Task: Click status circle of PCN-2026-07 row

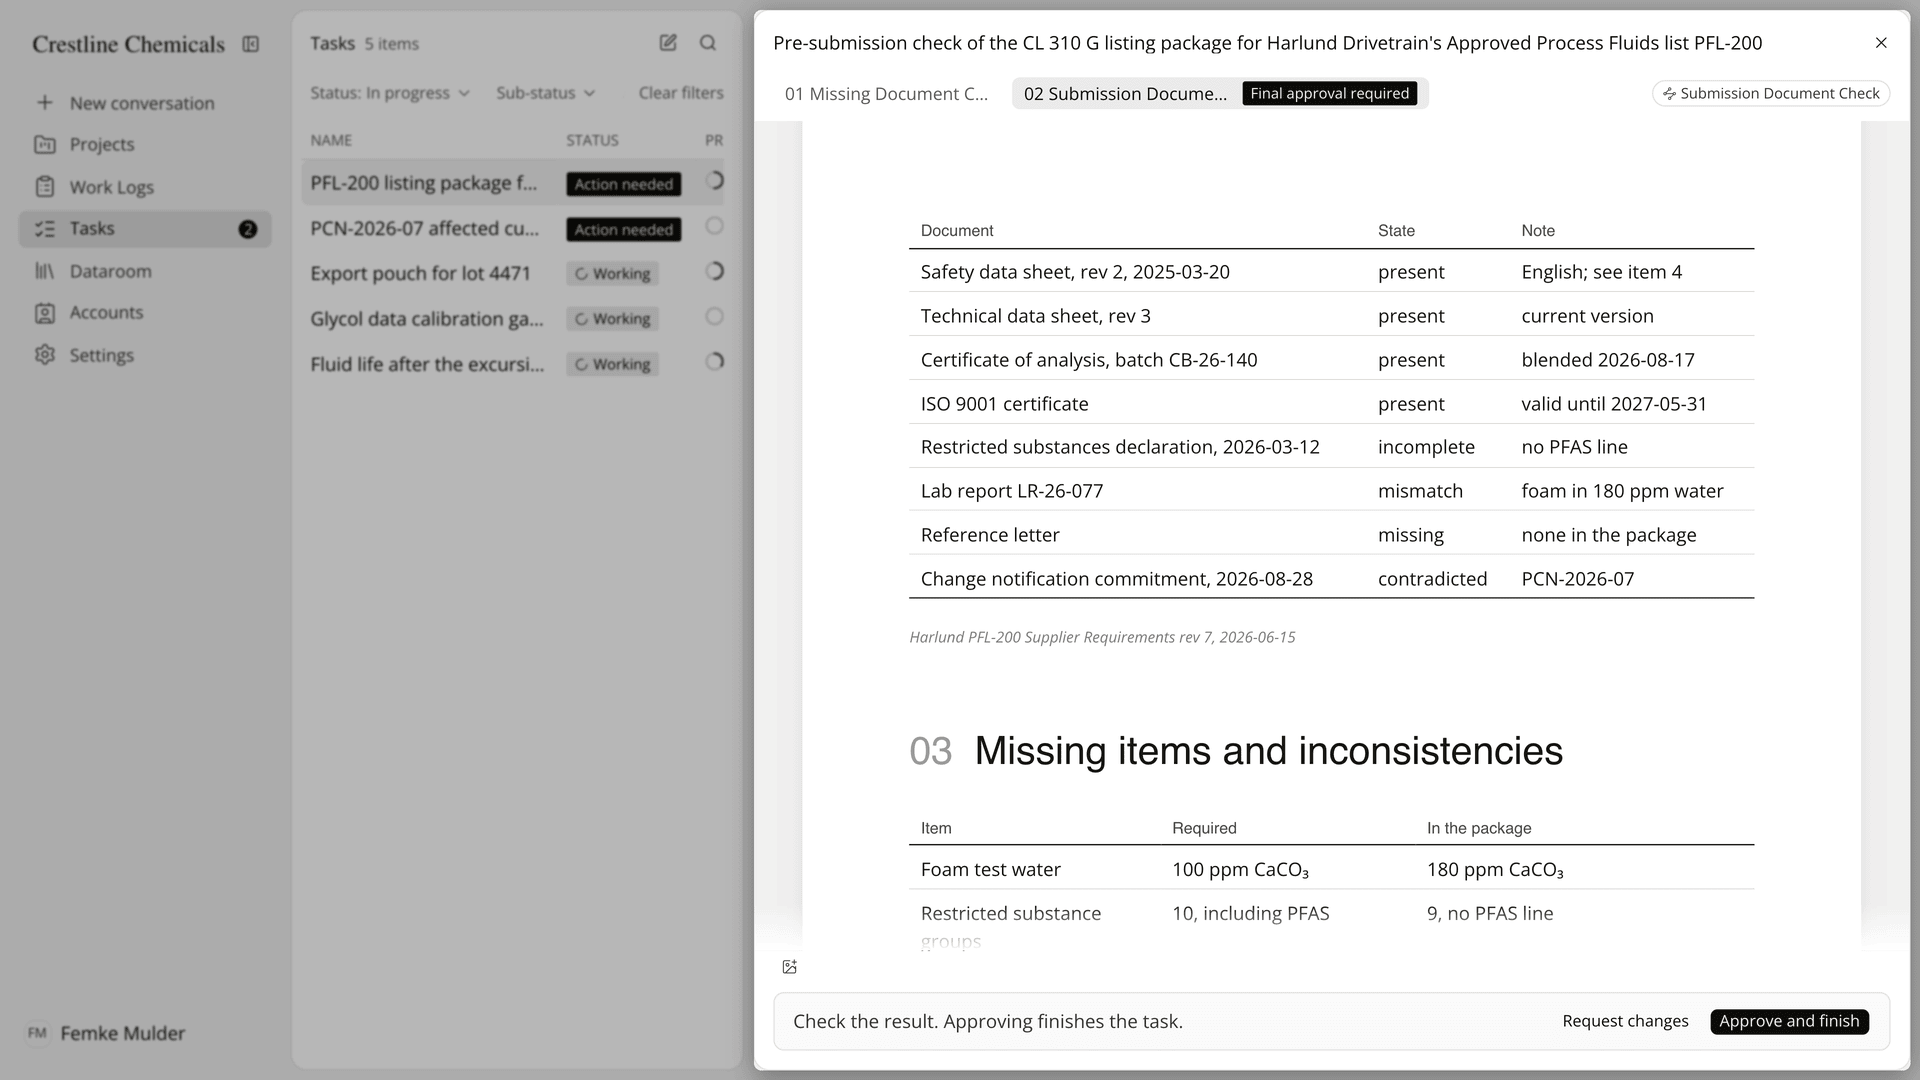Action: 714,226
